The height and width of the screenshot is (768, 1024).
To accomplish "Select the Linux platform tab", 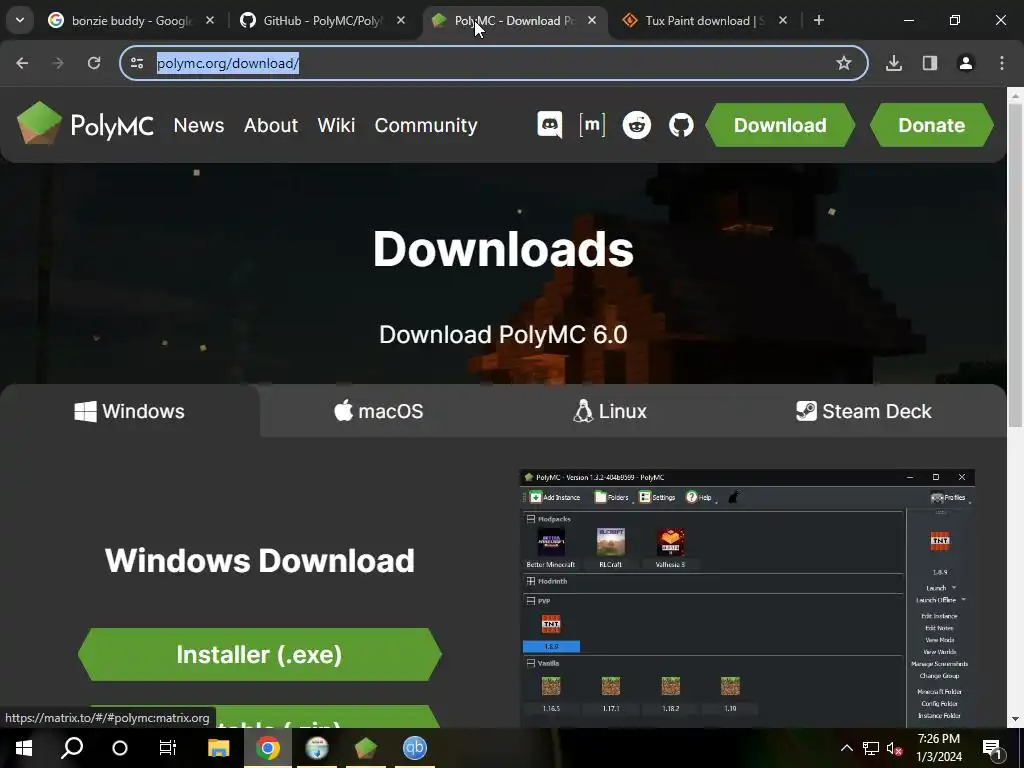I will [x=610, y=411].
